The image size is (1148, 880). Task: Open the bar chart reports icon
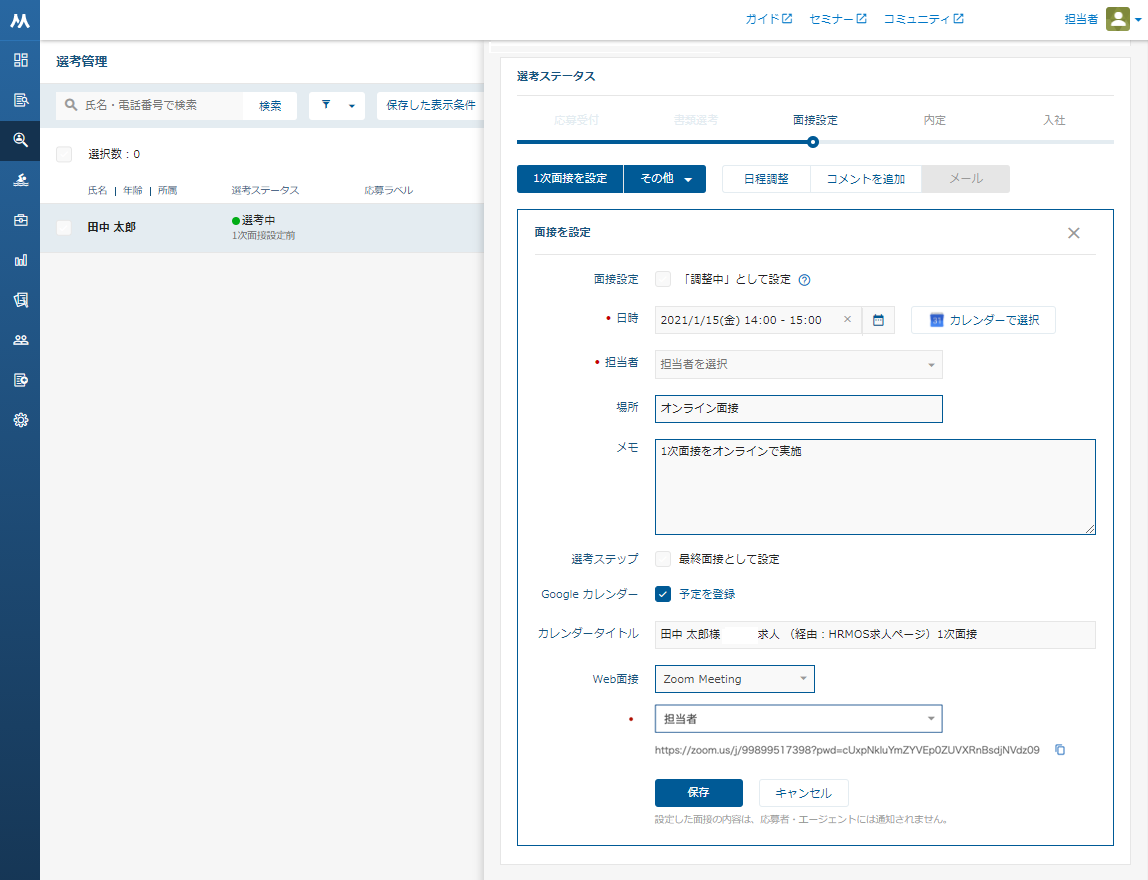[x=20, y=260]
